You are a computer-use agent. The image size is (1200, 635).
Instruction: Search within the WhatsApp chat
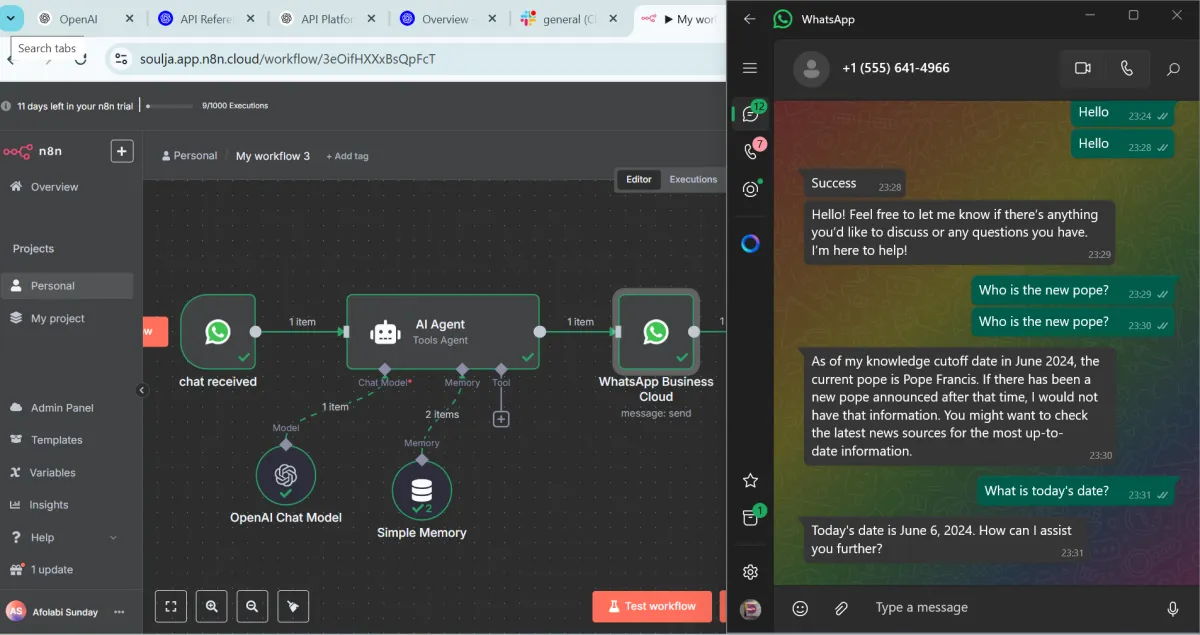(1174, 68)
